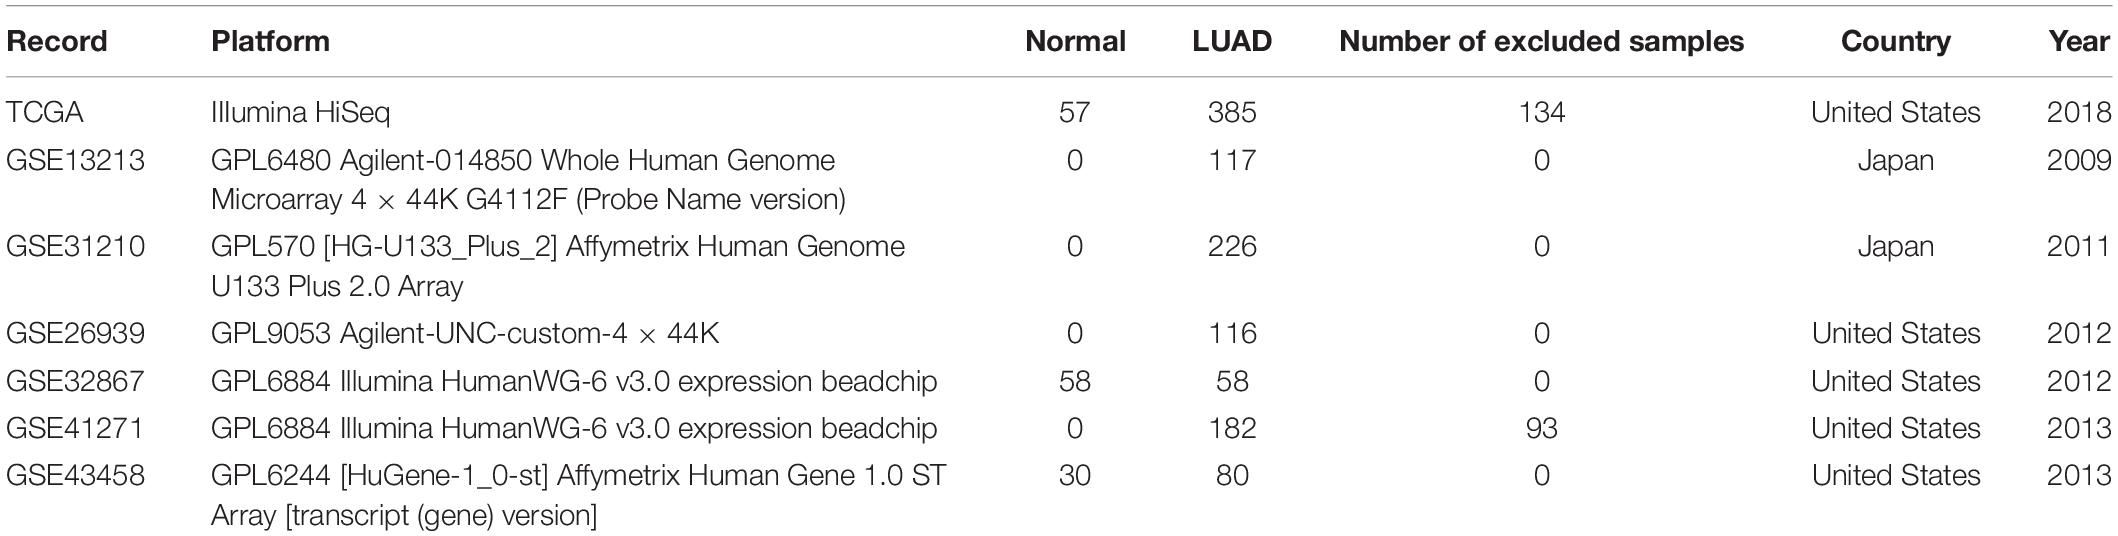Select the 385 LUAD value for TCGA
Viewport: 2118px width, 536px height.
click(1232, 112)
